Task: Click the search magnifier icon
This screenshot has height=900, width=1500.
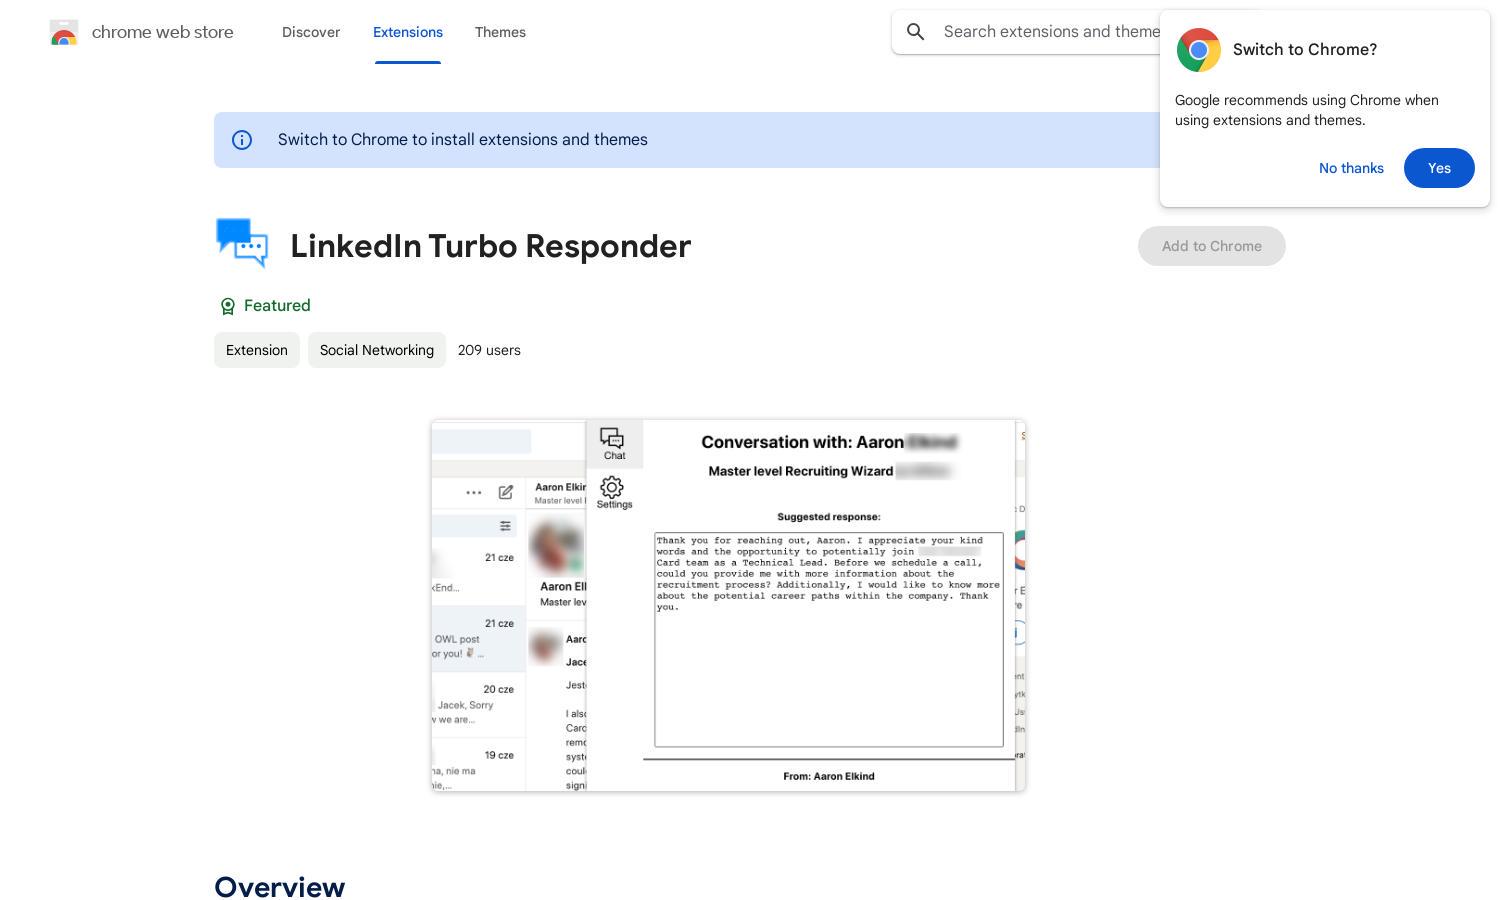Action: coord(915,32)
